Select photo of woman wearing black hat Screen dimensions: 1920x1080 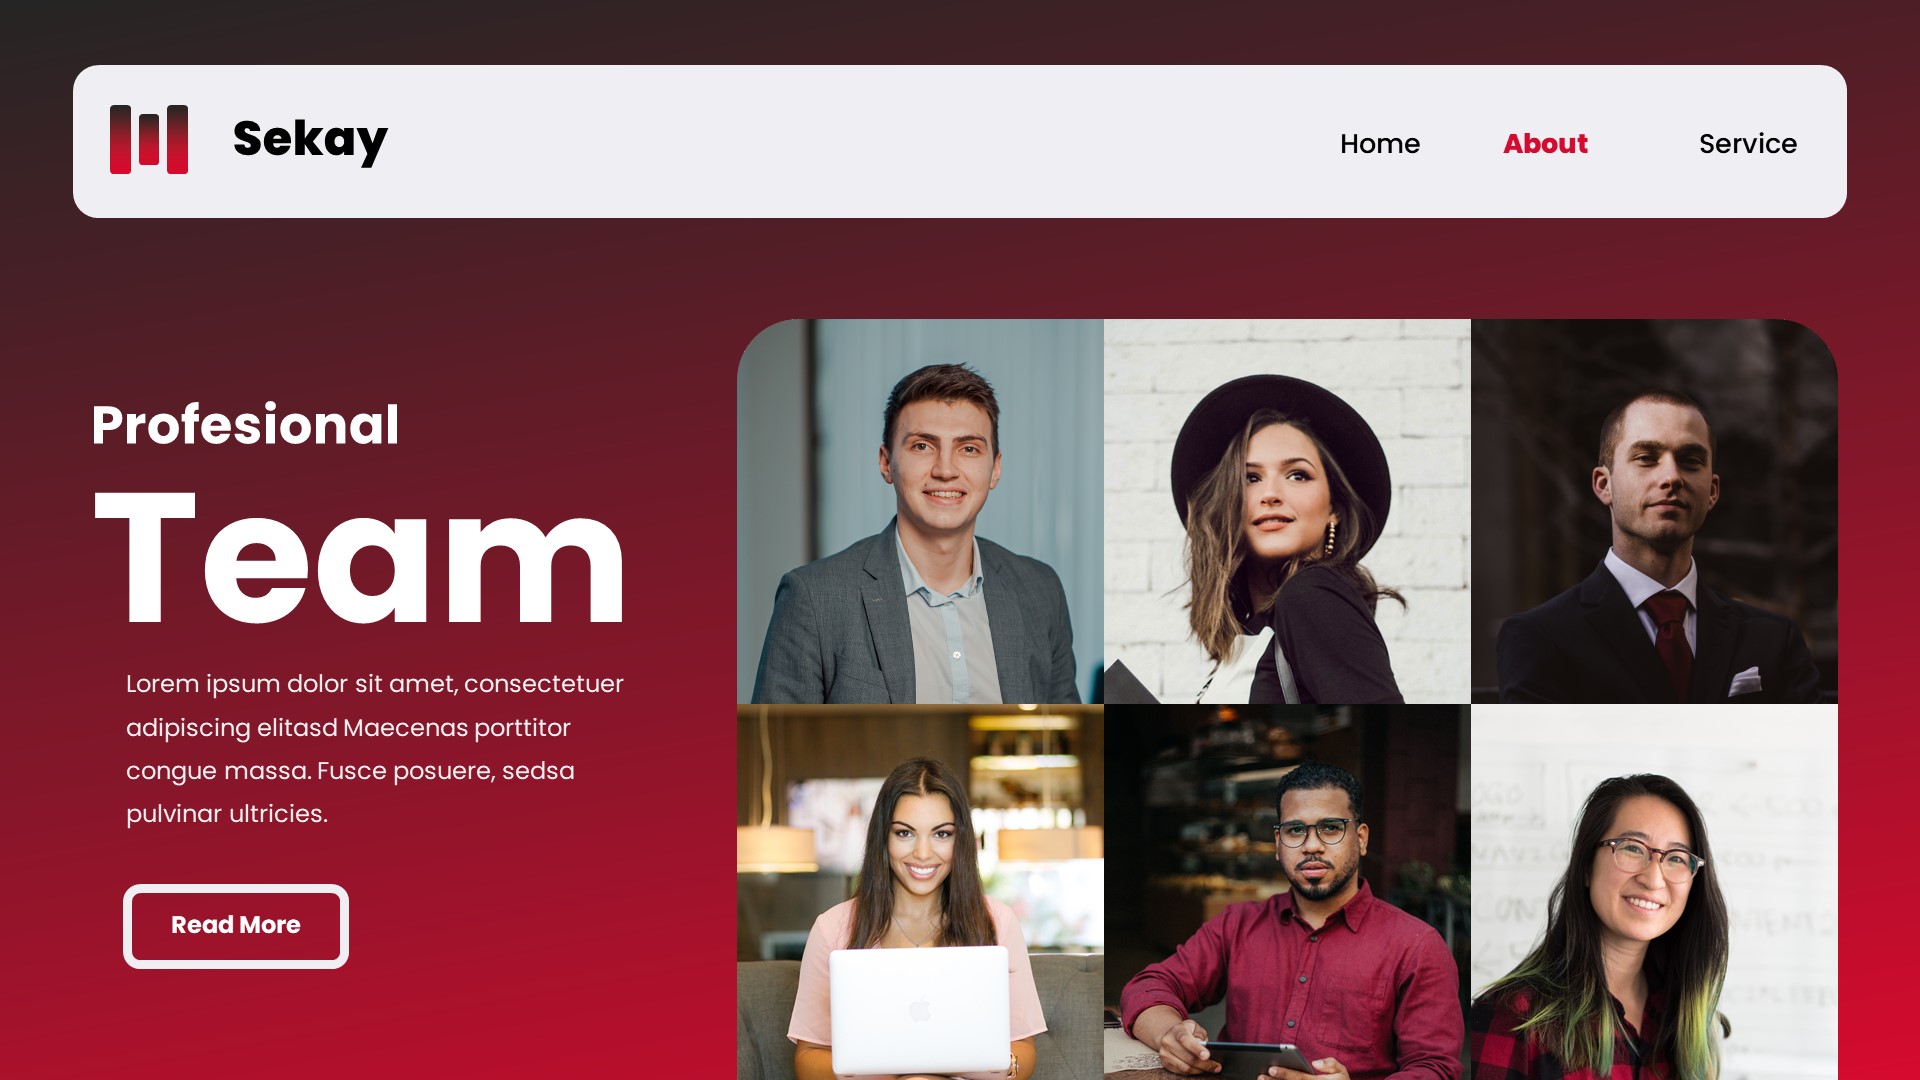pyautogui.click(x=1287, y=511)
